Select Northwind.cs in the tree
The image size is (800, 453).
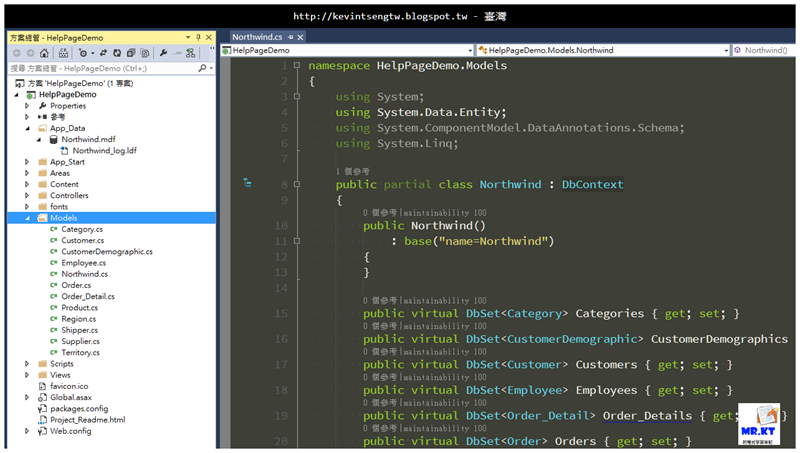[x=85, y=274]
